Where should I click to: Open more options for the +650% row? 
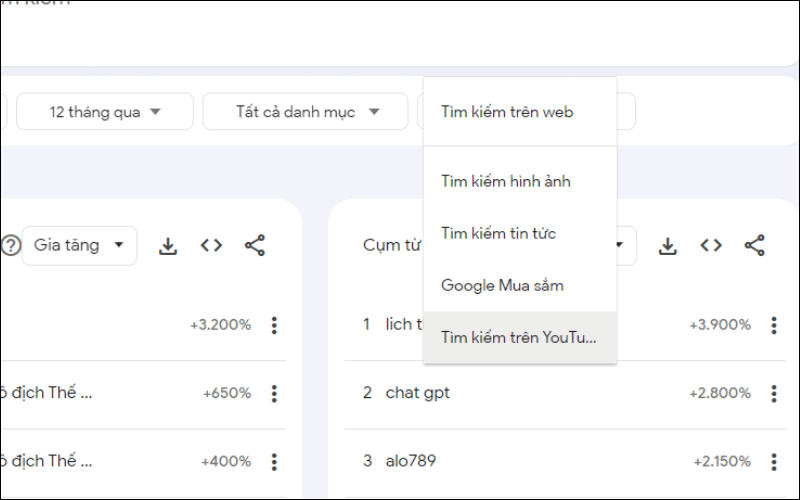click(274, 393)
